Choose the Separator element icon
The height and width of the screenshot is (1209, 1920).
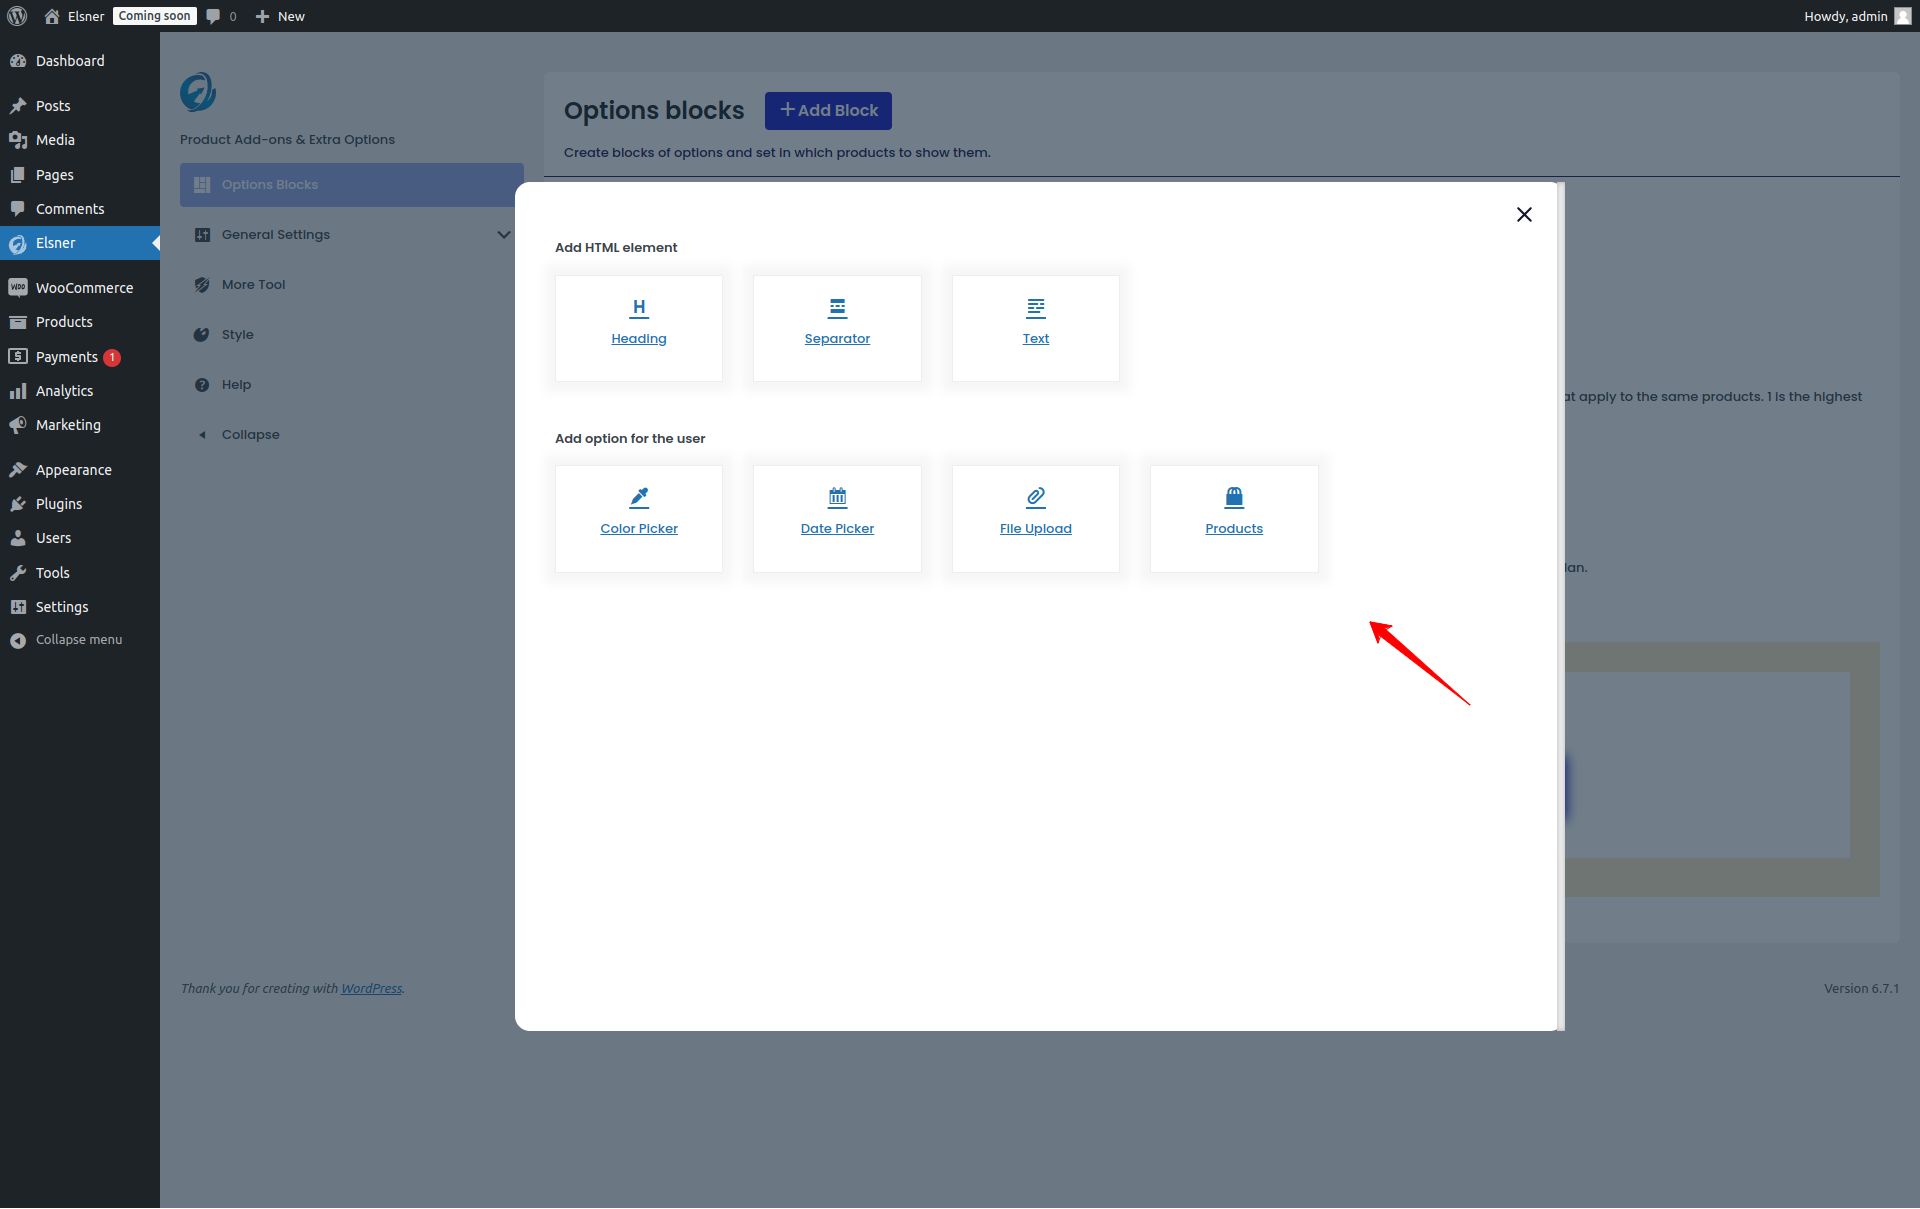point(837,308)
